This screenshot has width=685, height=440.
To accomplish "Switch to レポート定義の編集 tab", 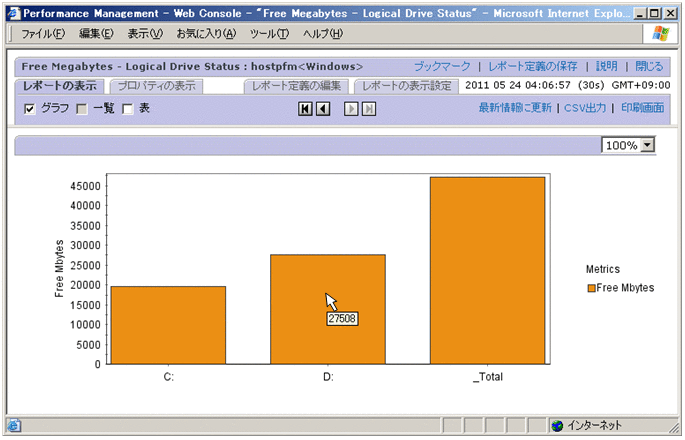I will [x=296, y=86].
